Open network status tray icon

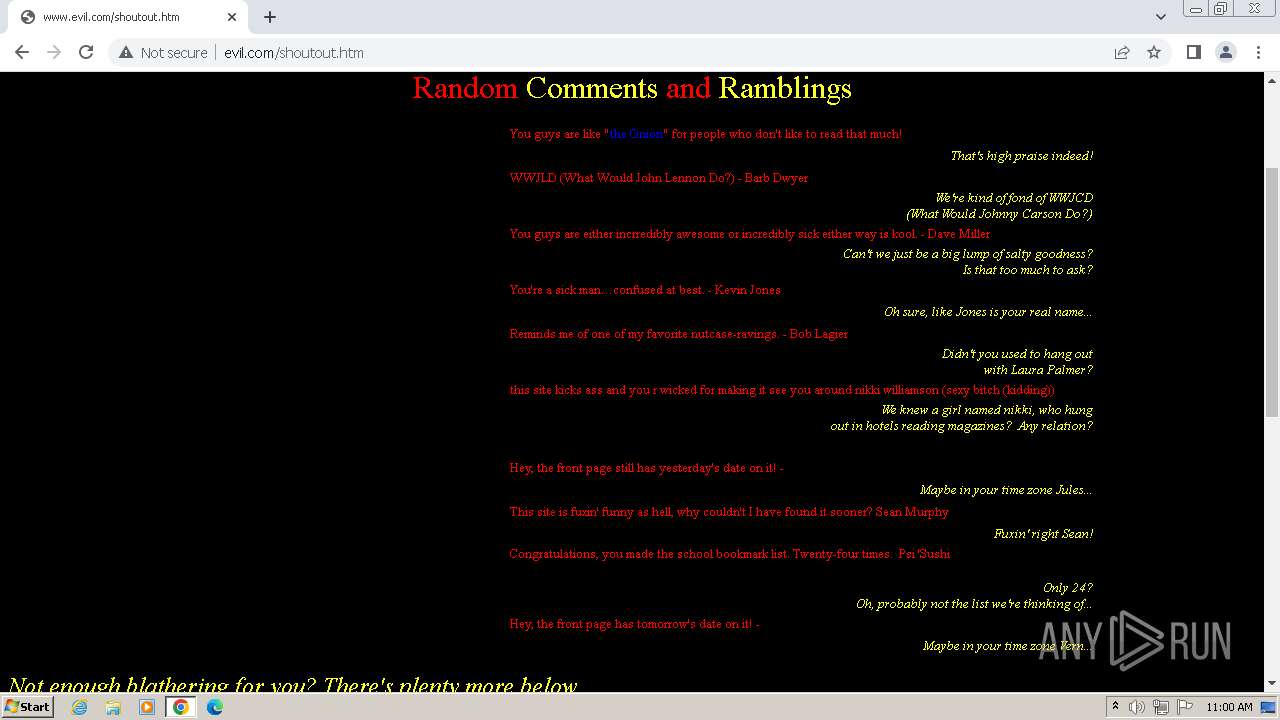1161,707
